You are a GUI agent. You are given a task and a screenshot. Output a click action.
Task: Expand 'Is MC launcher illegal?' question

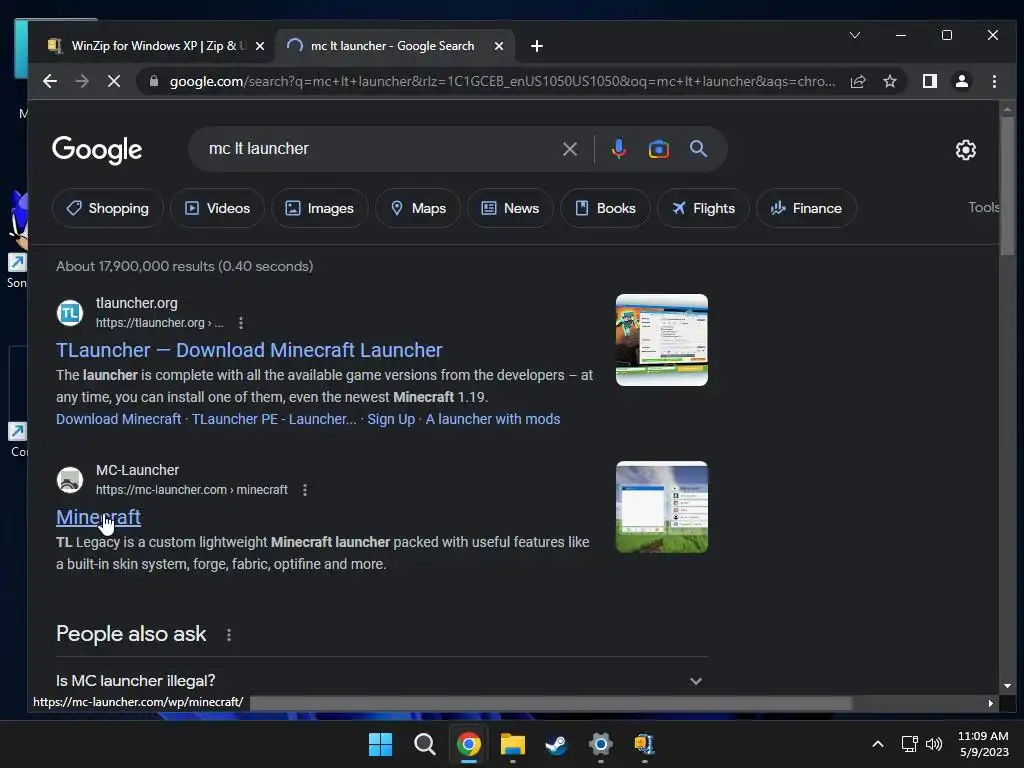pyautogui.click(x=381, y=680)
